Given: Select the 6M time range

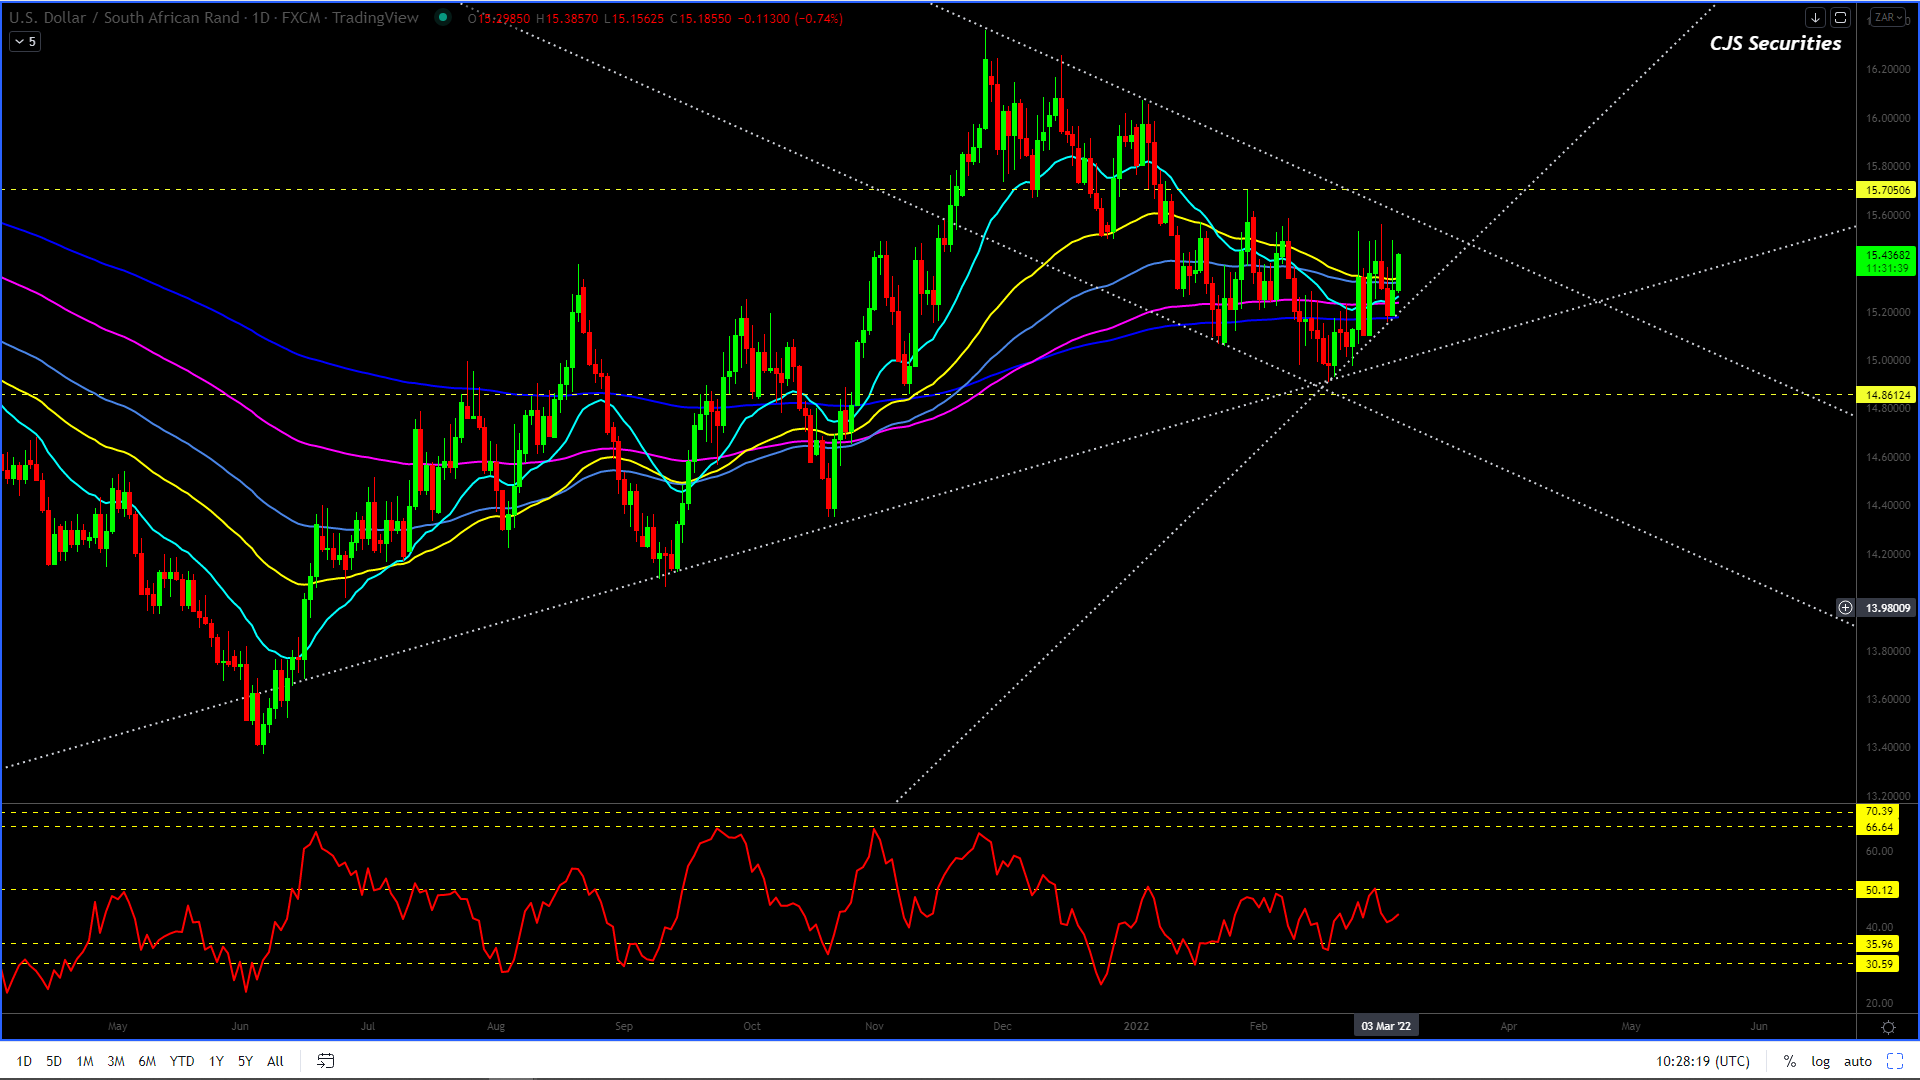Looking at the screenshot, I should (147, 1061).
